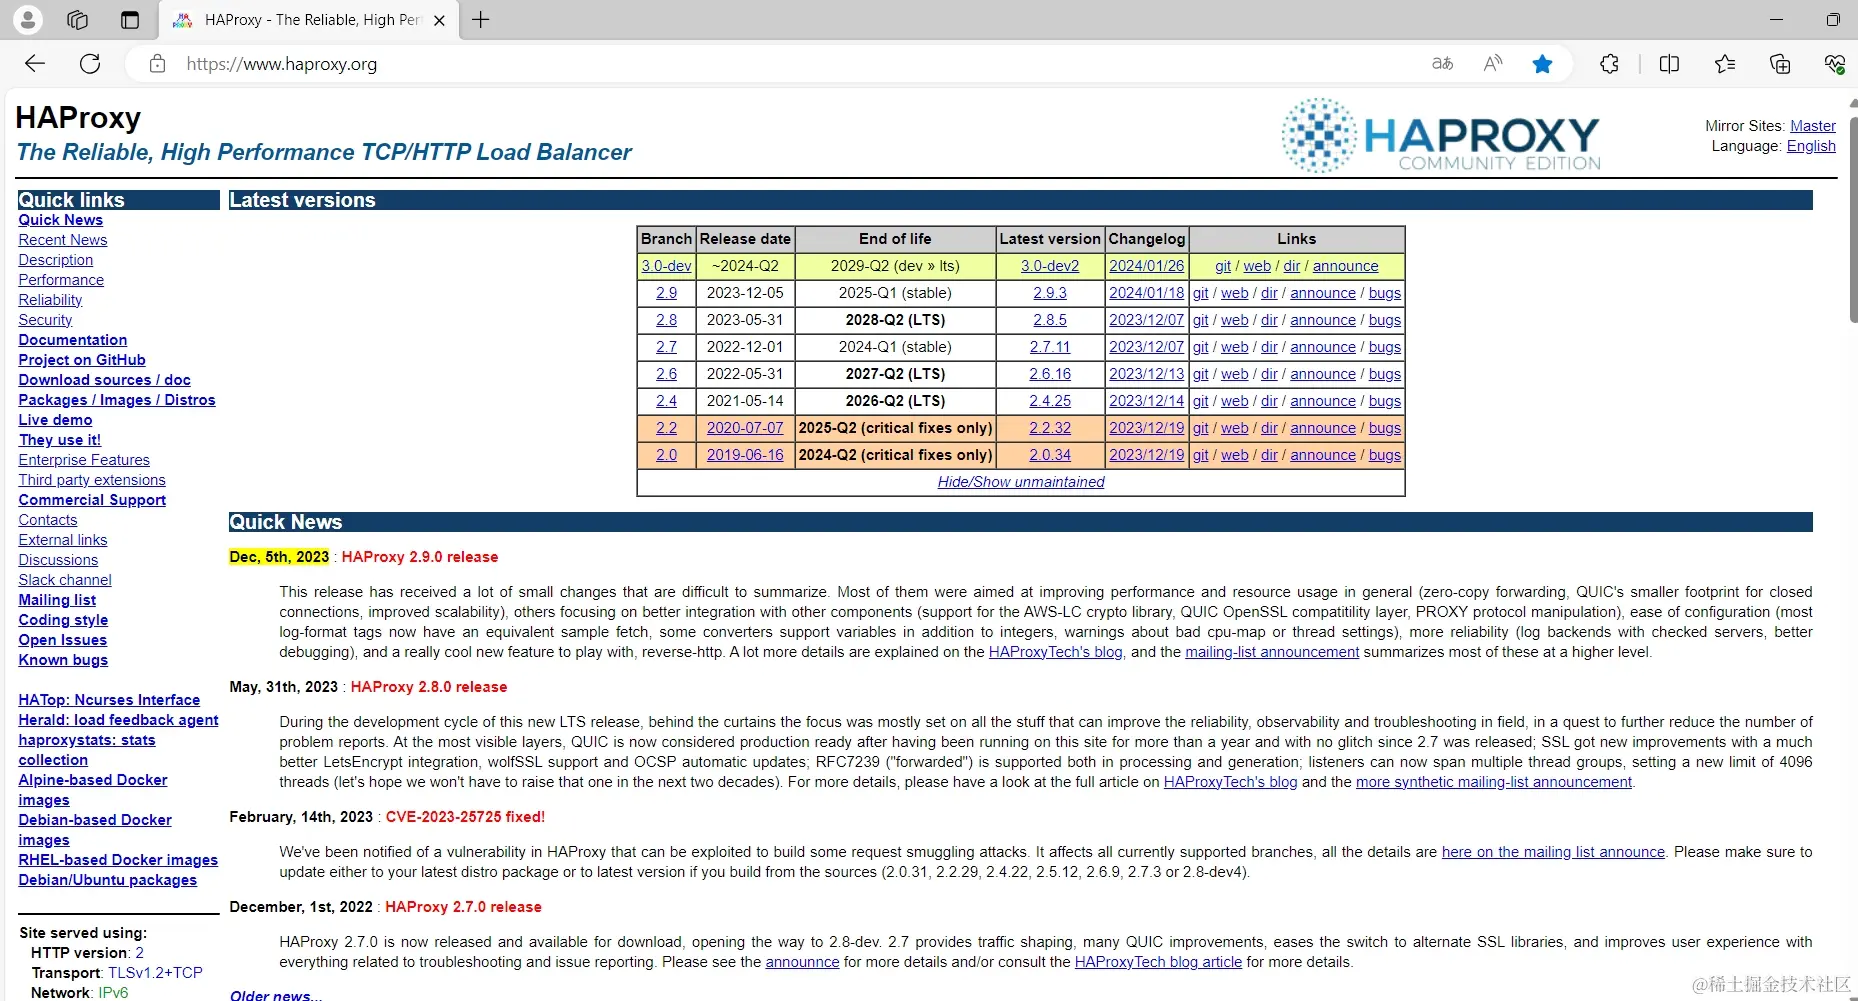This screenshot has width=1858, height=1001.
Task: Open HAProxyTech's blog link for 2.9.0
Action: pyautogui.click(x=1055, y=652)
